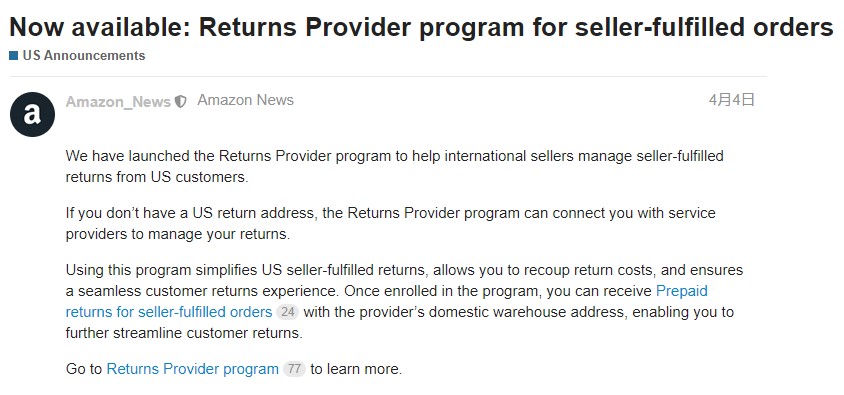Click the Amazon News full name label
Screen dimensions: 844x395
tap(245, 100)
